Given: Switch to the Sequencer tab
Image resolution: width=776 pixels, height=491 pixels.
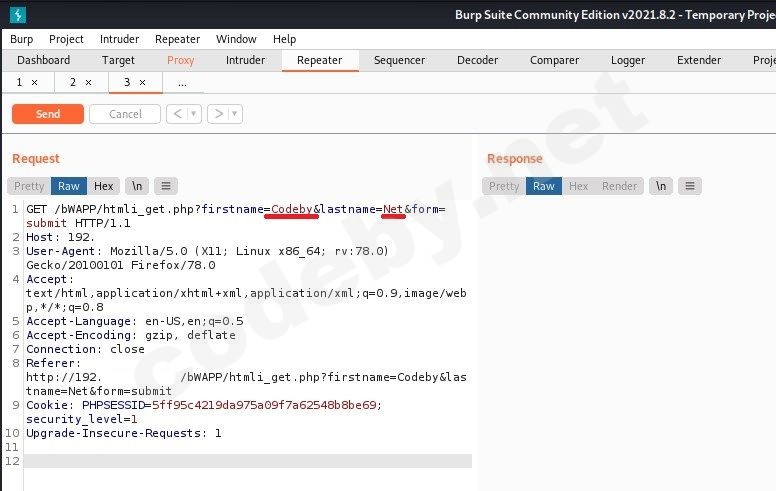Looking at the screenshot, I should pyautogui.click(x=399, y=60).
